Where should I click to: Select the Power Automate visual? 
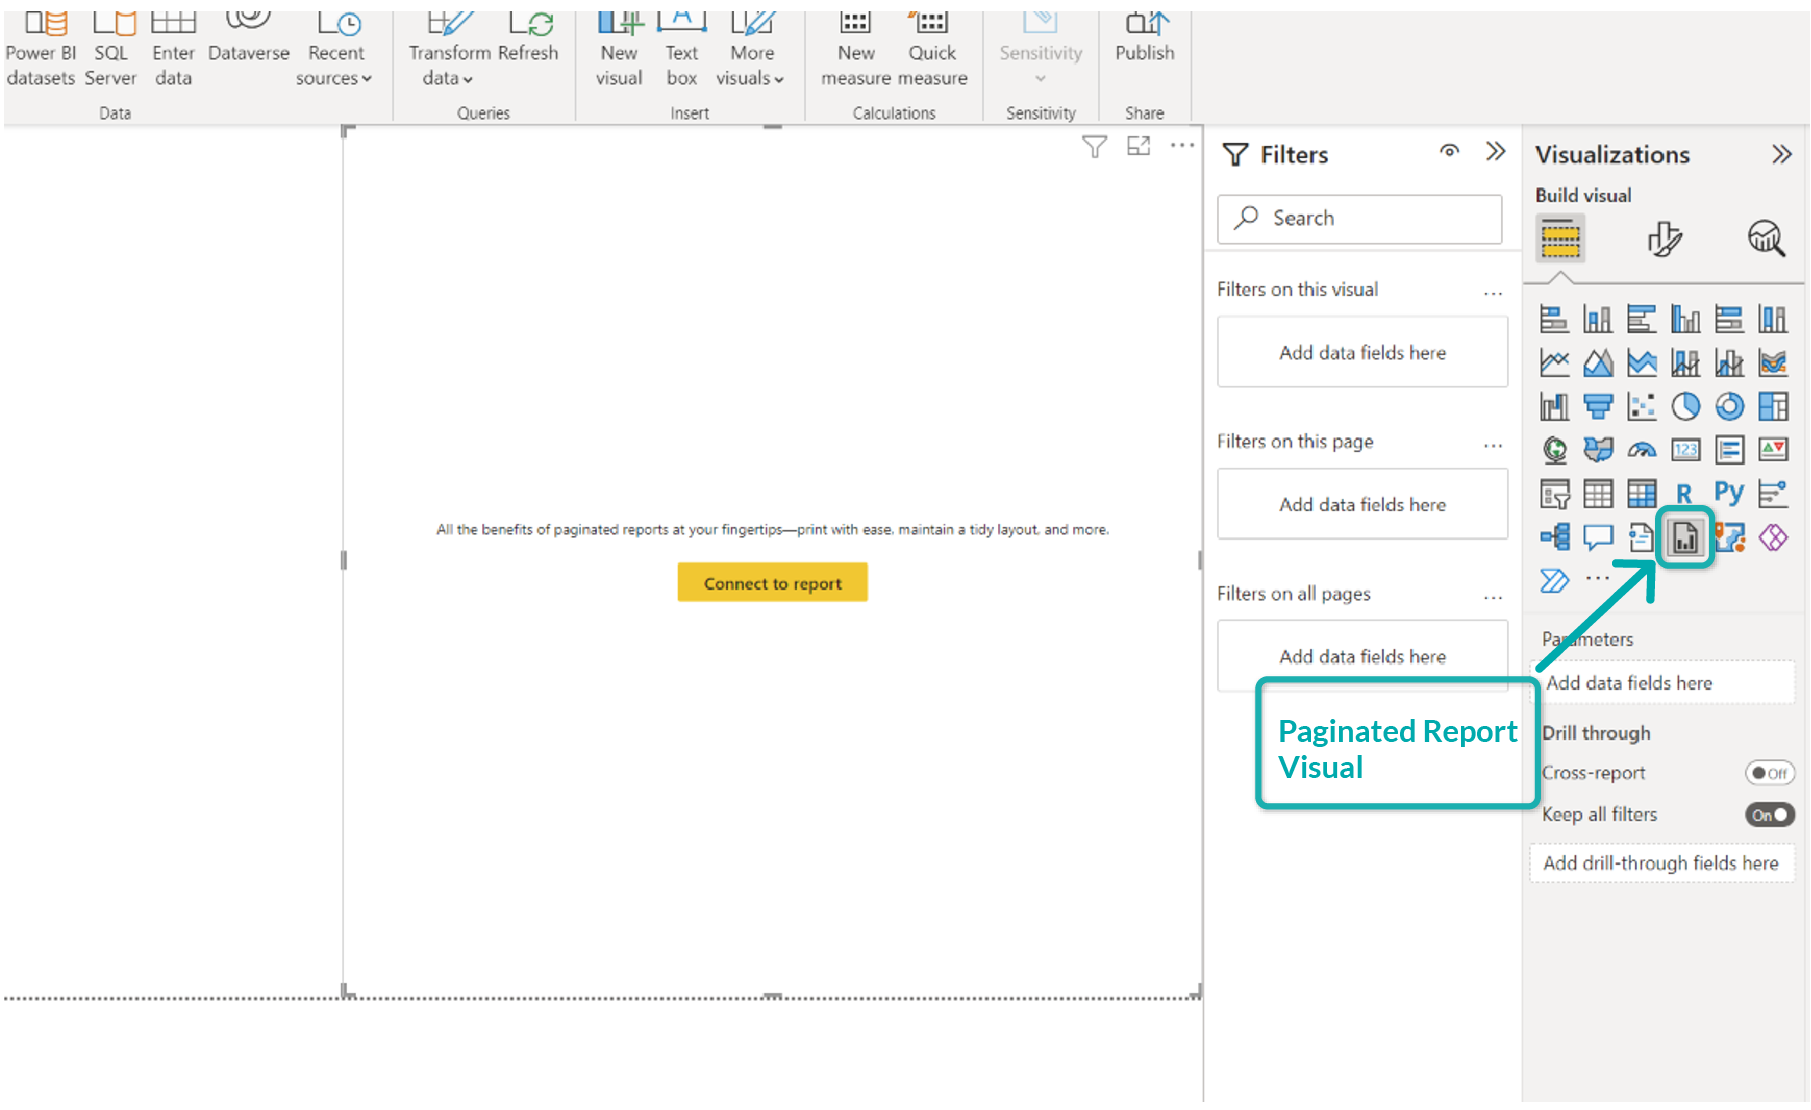(x=1554, y=581)
